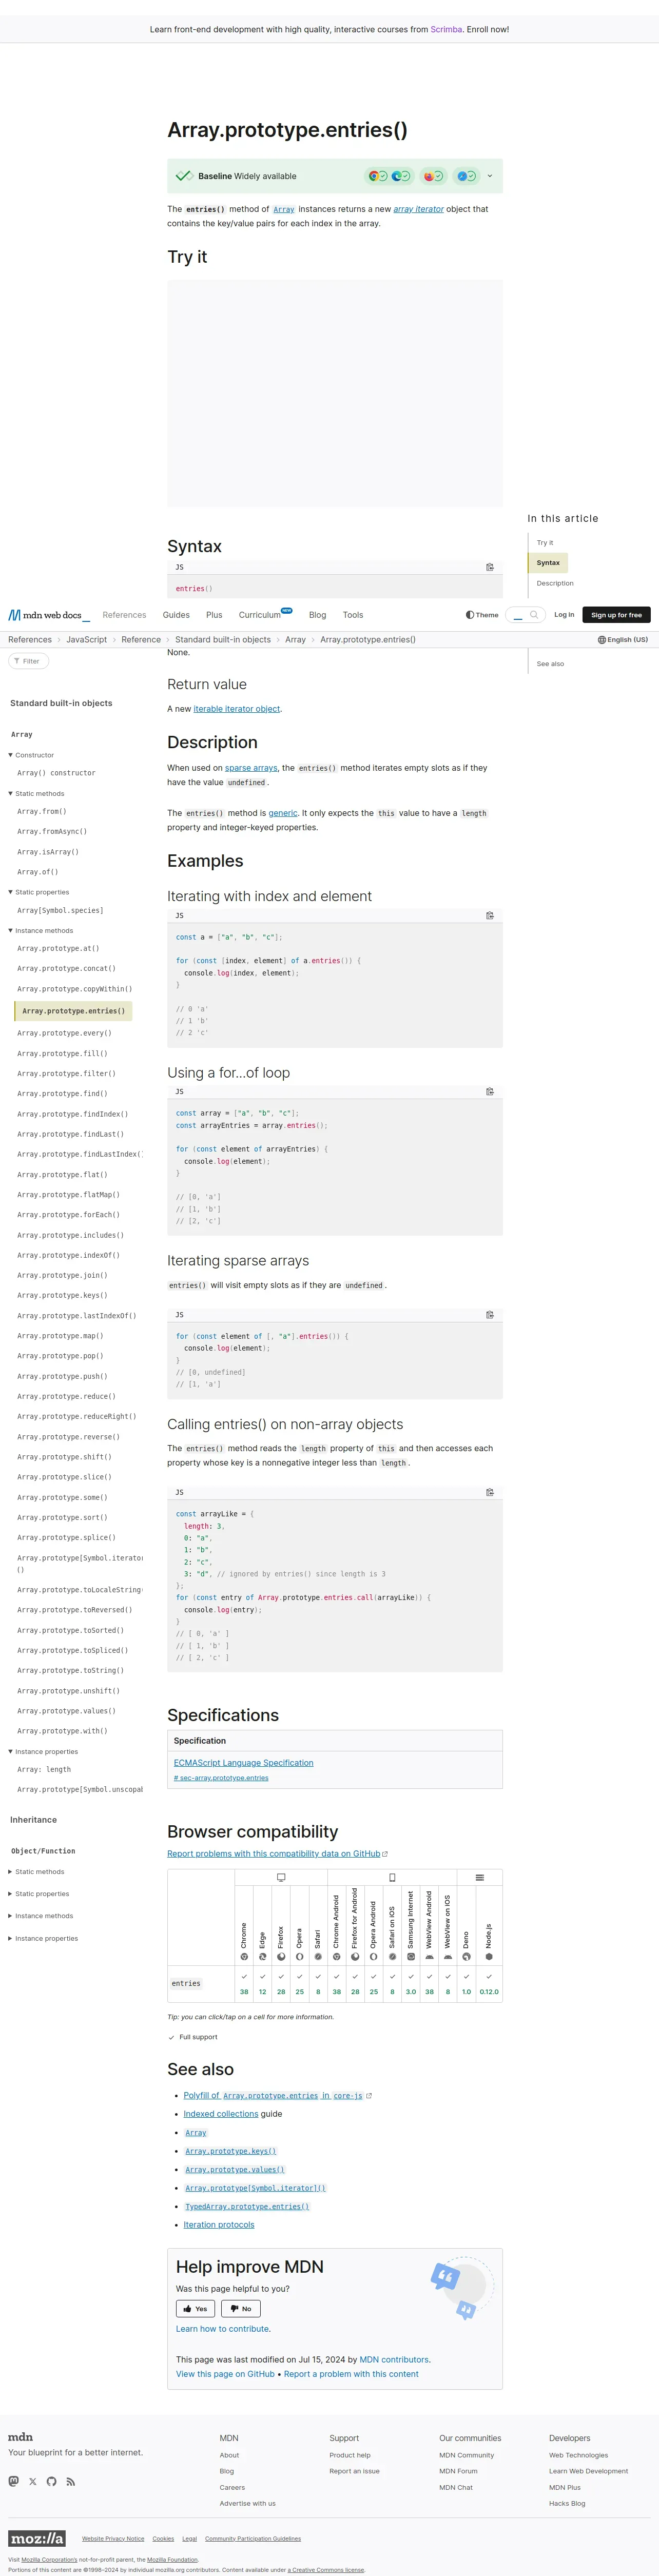Open the ECMAScript Language Specification link
Viewport: 659px width, 2576px height.
click(243, 1763)
